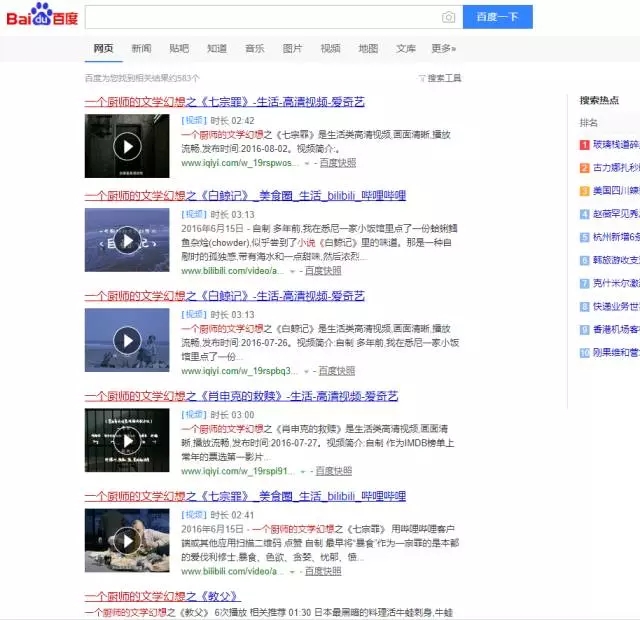Switch to the 知道 tab
The image size is (640, 620).
tap(217, 49)
